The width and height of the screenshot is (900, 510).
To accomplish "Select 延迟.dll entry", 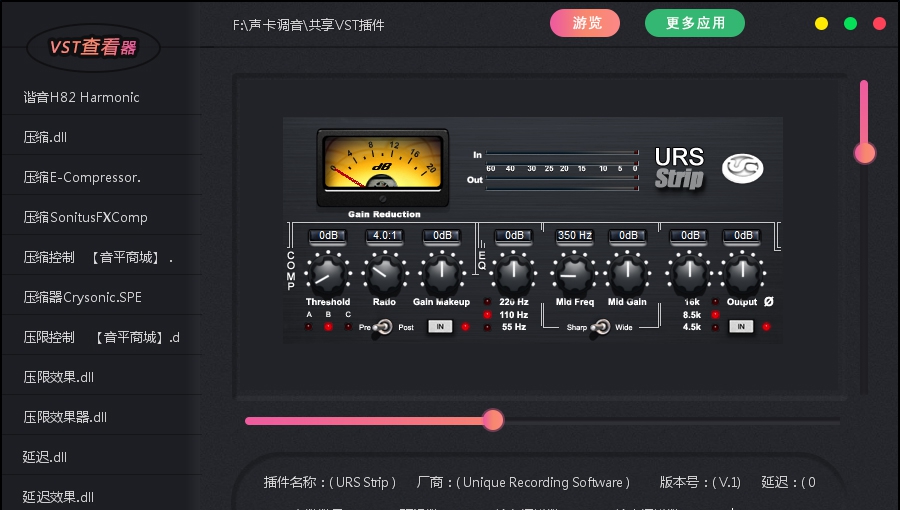I will [x=102, y=457].
